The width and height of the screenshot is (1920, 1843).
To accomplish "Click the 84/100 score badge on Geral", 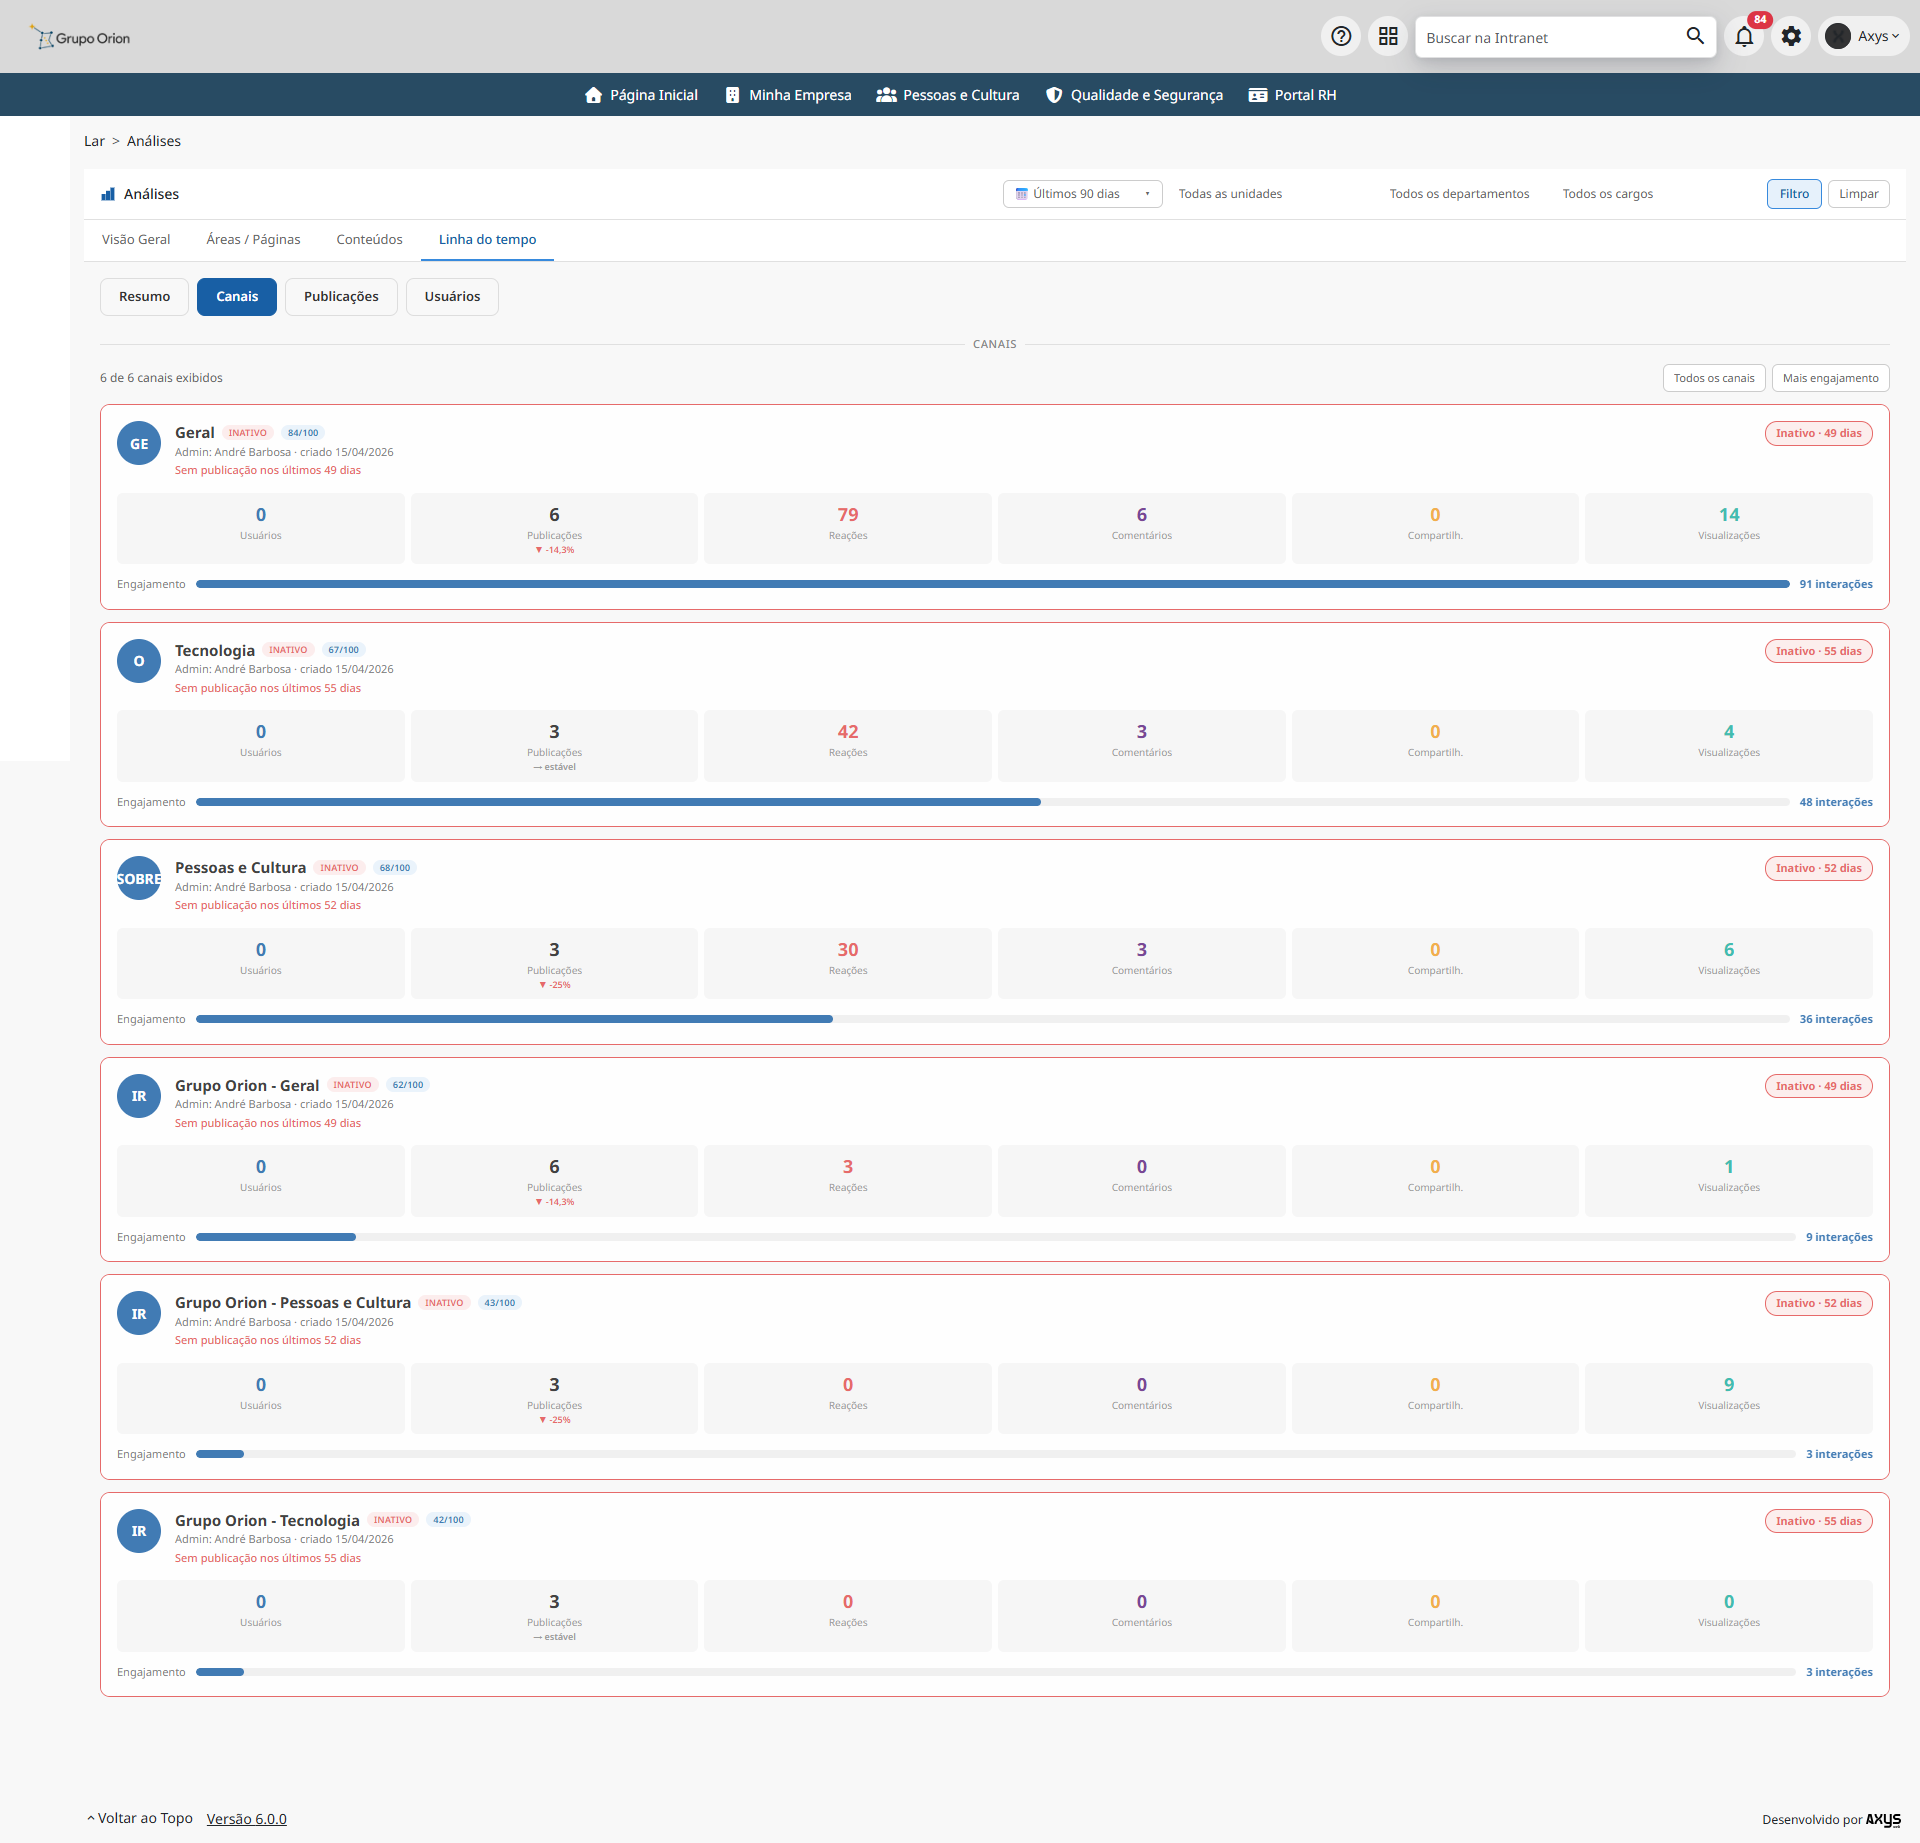I will (303, 433).
